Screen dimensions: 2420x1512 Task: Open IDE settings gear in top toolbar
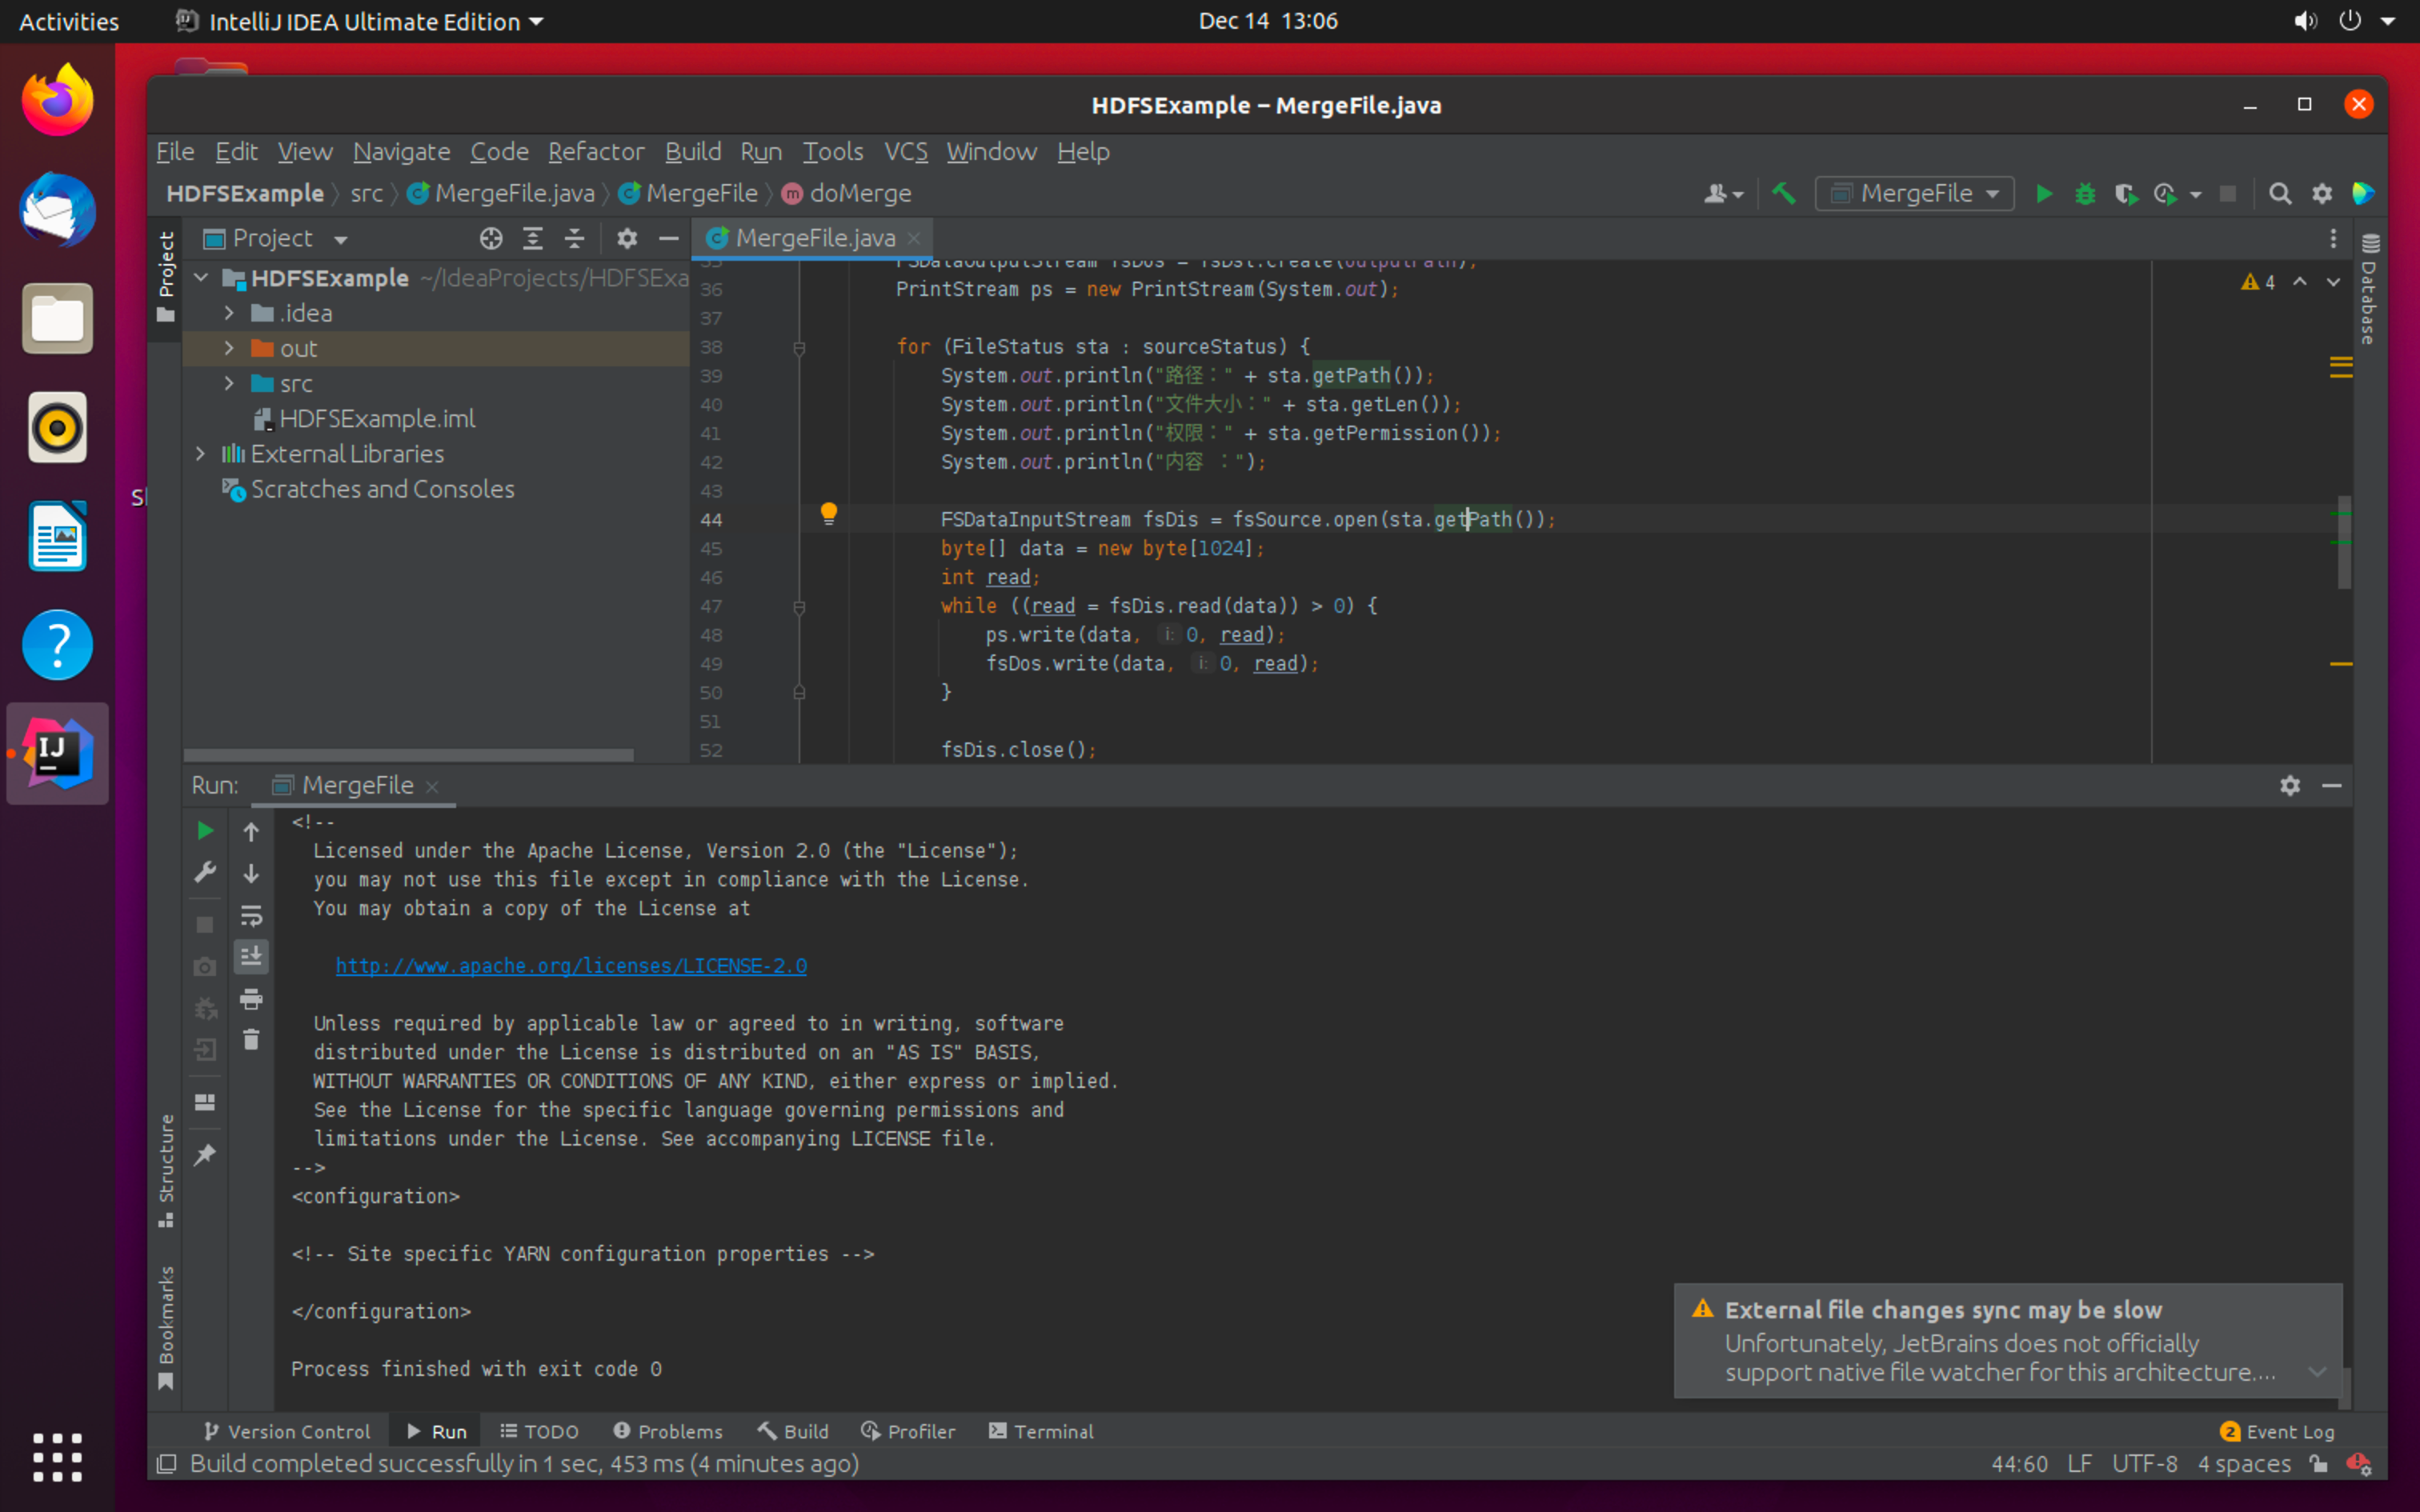(x=2321, y=194)
